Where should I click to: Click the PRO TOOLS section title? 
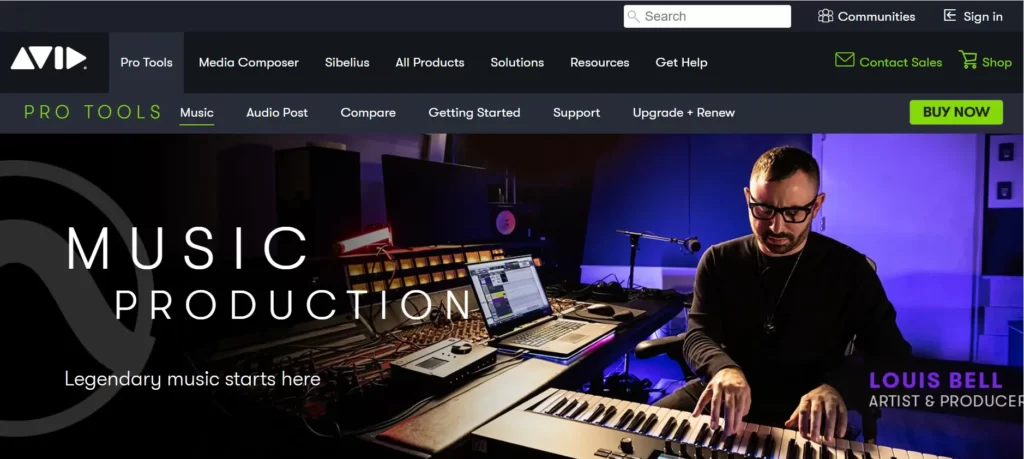[93, 112]
